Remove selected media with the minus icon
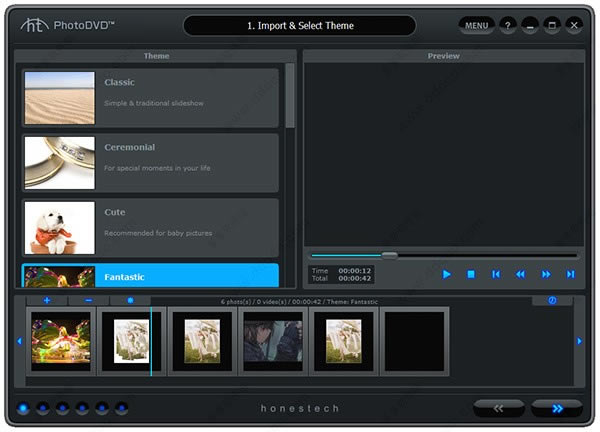Viewport: 600px width, 432px height. (88, 300)
